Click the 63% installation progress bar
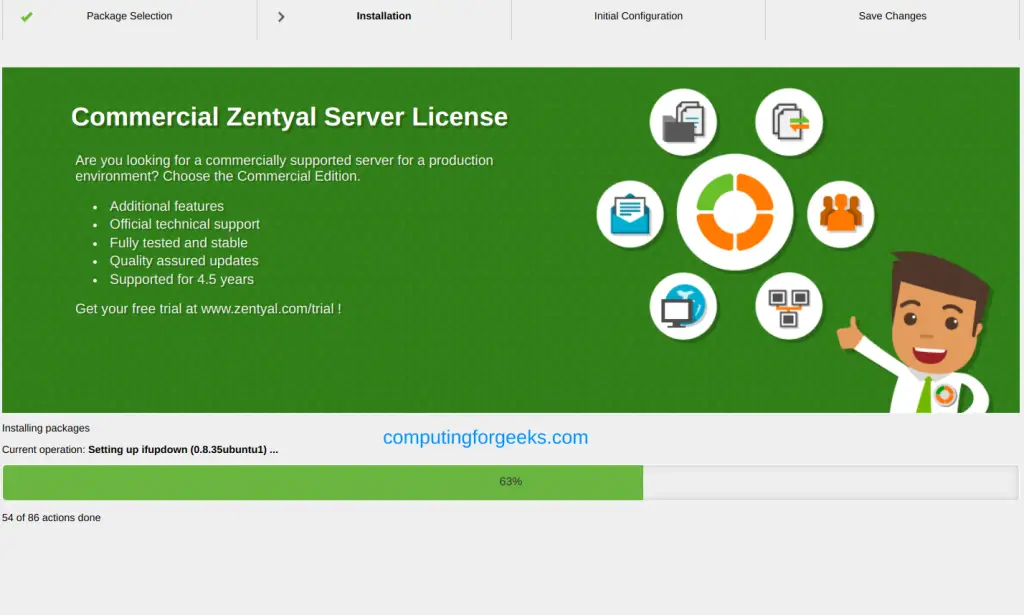This screenshot has width=1024, height=615. 511,482
